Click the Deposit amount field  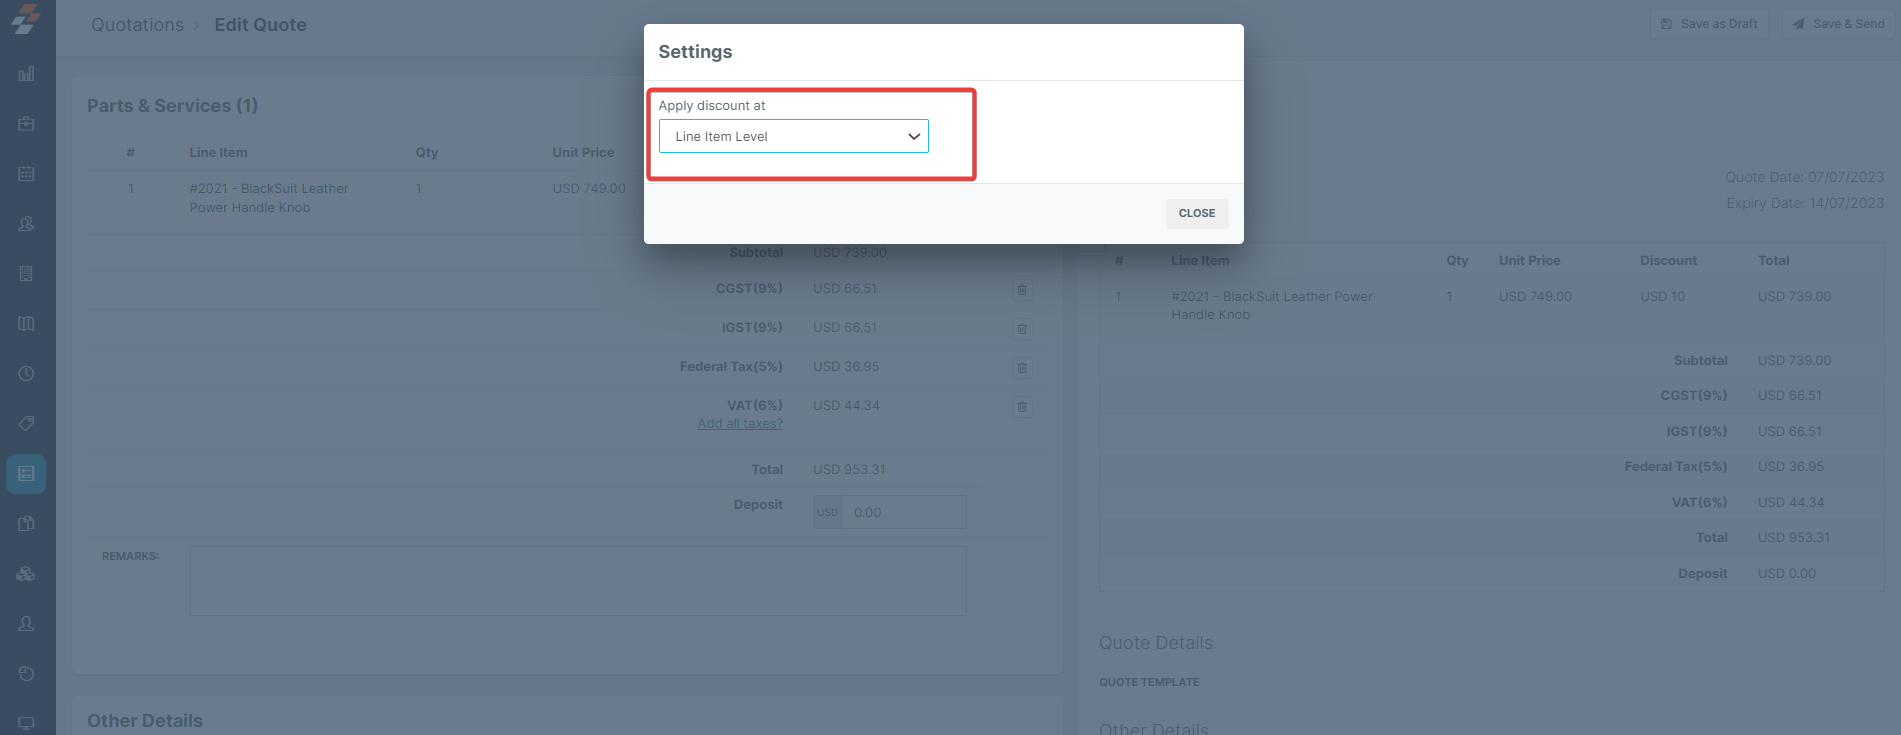pos(903,512)
